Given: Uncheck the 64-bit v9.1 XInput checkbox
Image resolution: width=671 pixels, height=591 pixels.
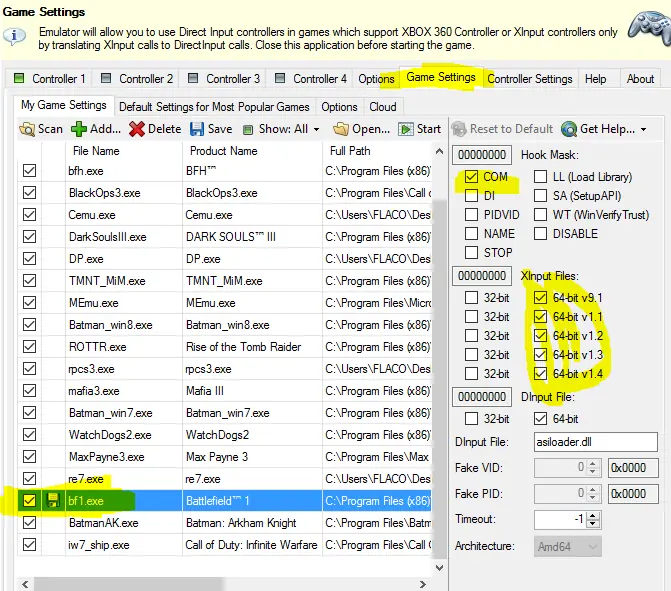Looking at the screenshot, I should click(x=540, y=297).
